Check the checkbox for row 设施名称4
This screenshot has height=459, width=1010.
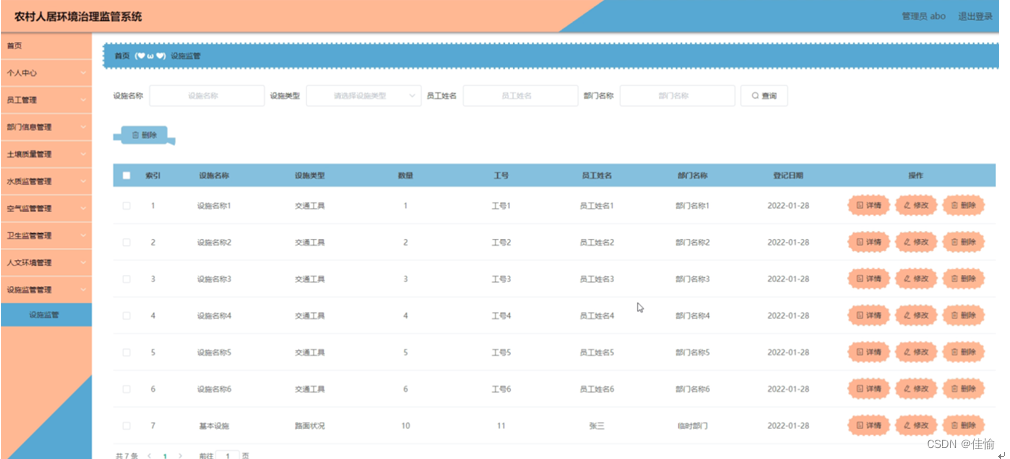coord(126,316)
